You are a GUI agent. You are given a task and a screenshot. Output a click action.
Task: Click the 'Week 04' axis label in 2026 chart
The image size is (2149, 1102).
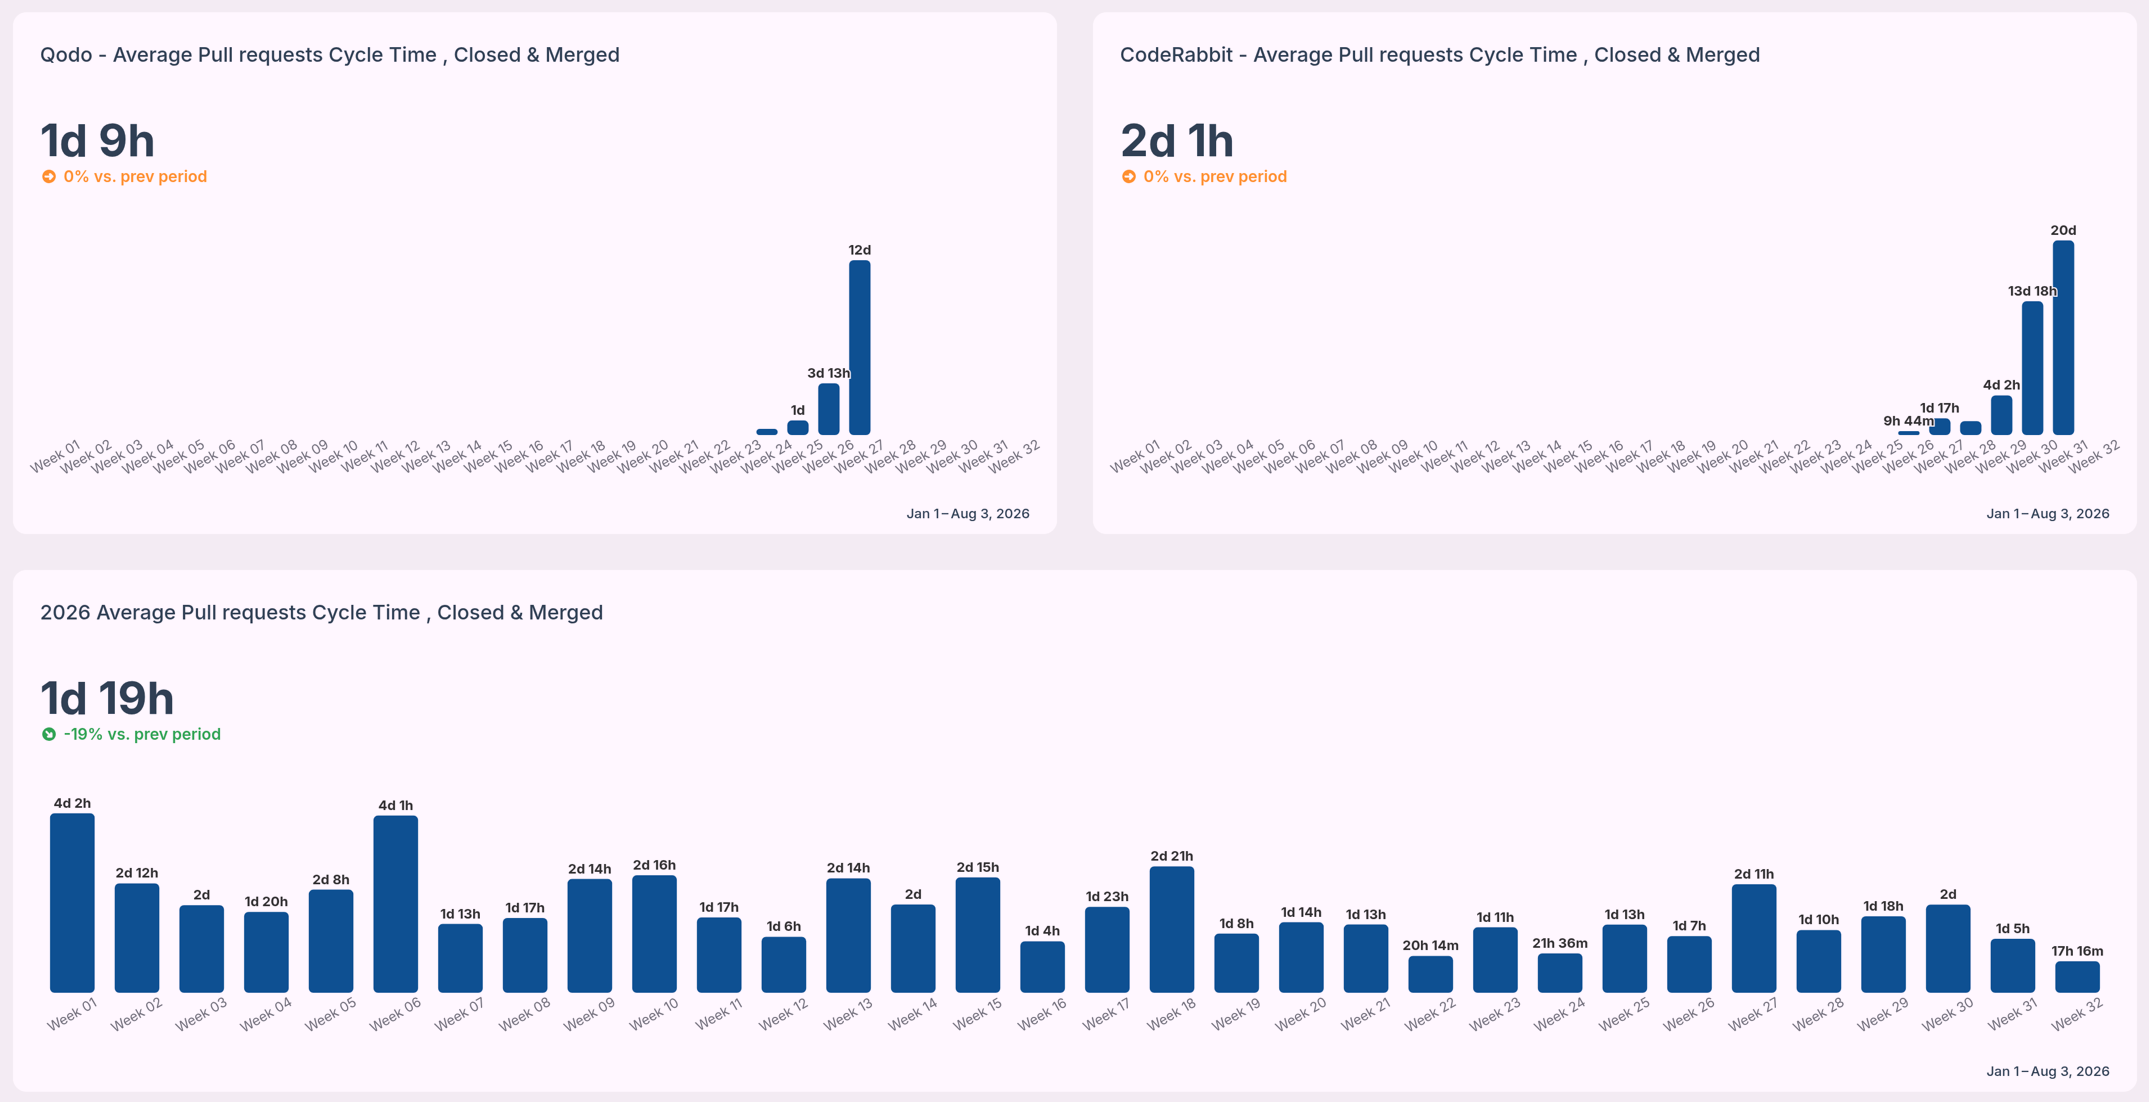click(266, 1015)
